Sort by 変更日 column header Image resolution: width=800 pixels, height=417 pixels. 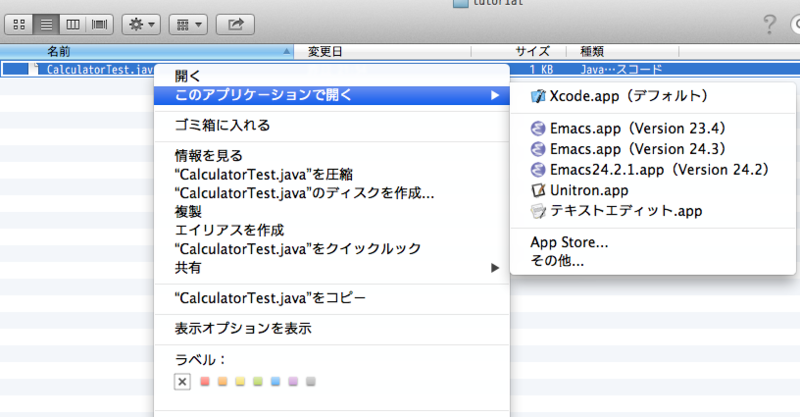click(x=382, y=52)
